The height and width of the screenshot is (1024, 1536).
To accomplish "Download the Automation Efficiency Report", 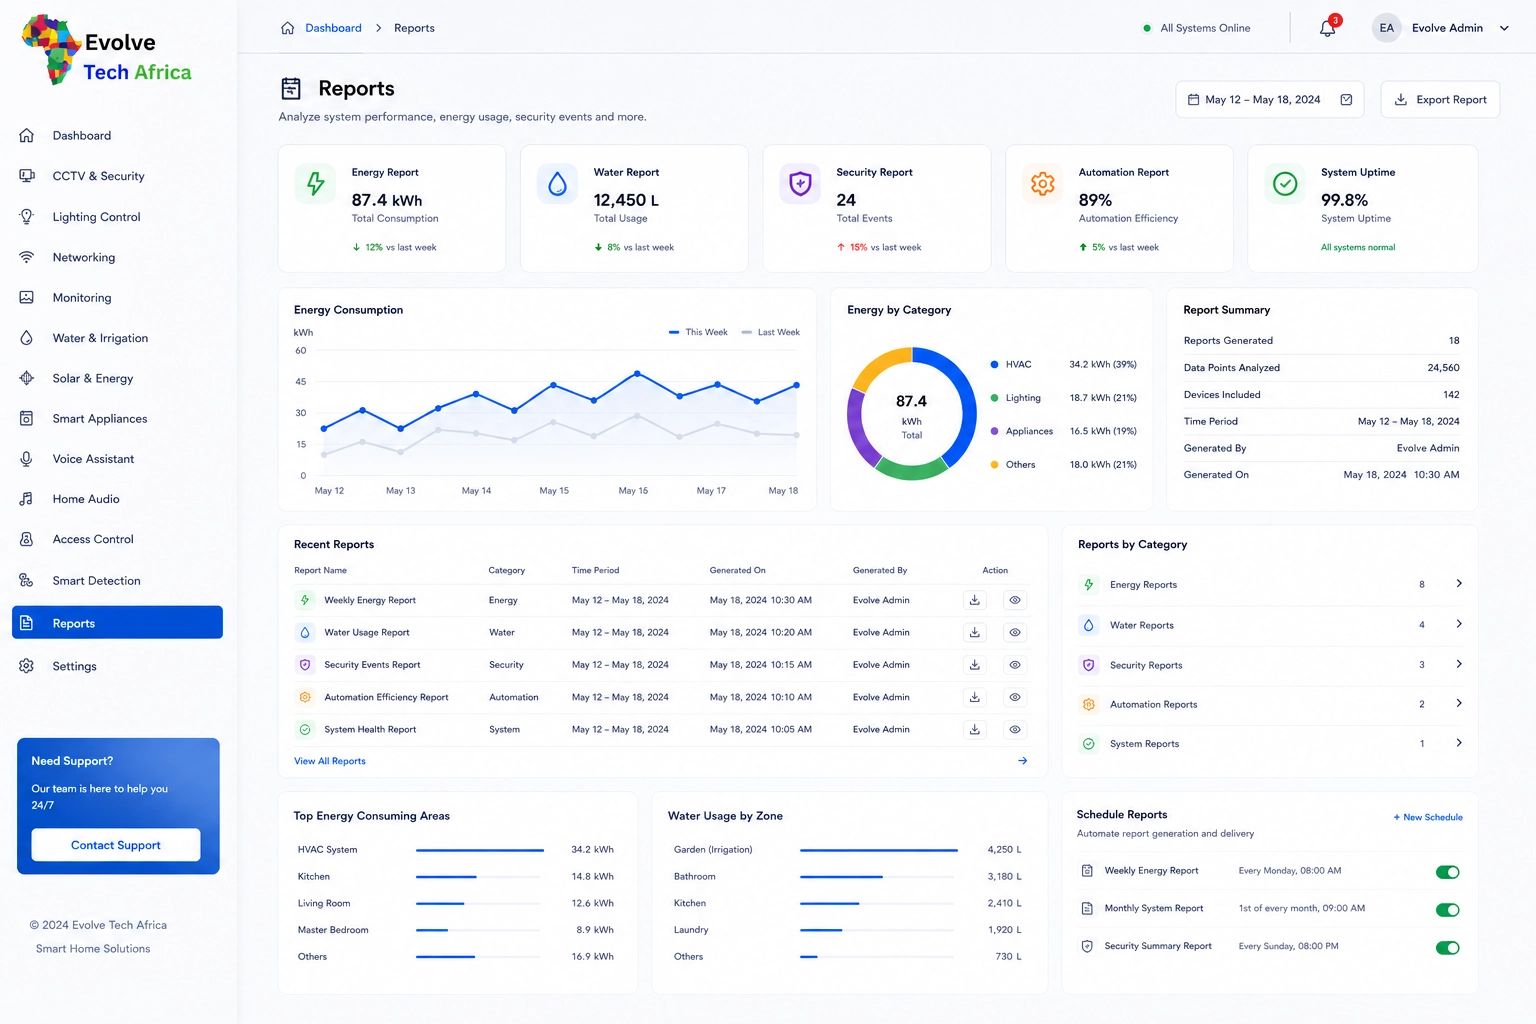I will tap(975, 697).
